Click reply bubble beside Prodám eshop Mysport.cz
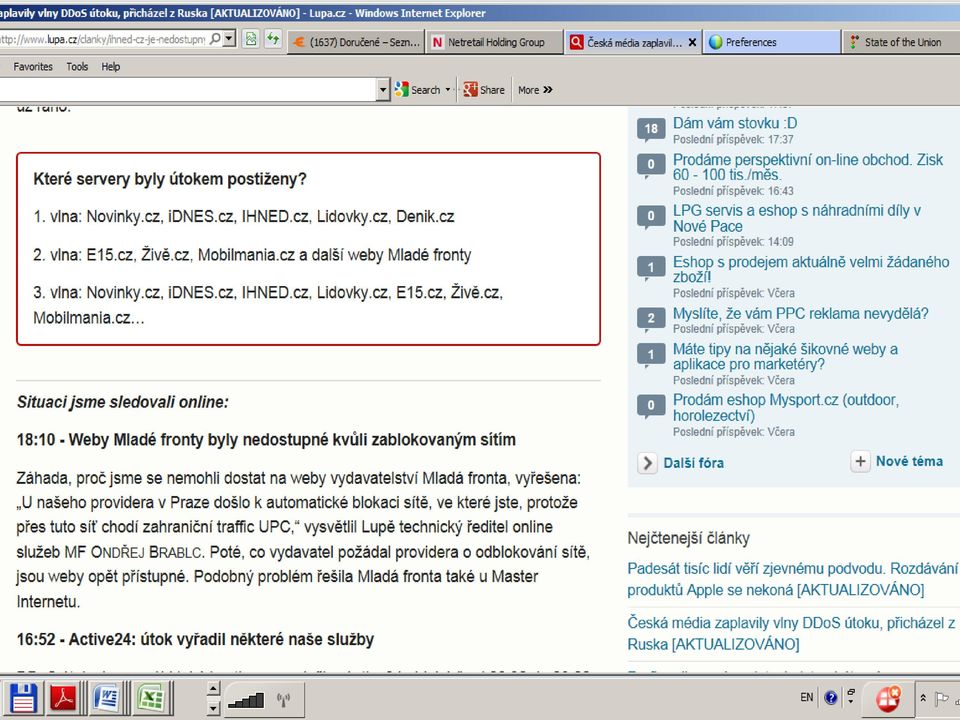The image size is (960, 720). 651,406
